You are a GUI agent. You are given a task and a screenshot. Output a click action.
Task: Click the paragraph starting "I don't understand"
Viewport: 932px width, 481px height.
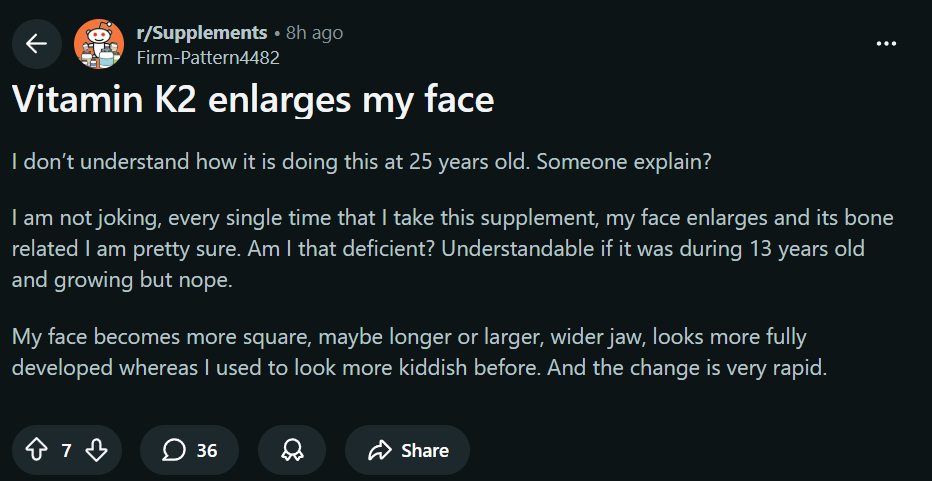(x=362, y=163)
